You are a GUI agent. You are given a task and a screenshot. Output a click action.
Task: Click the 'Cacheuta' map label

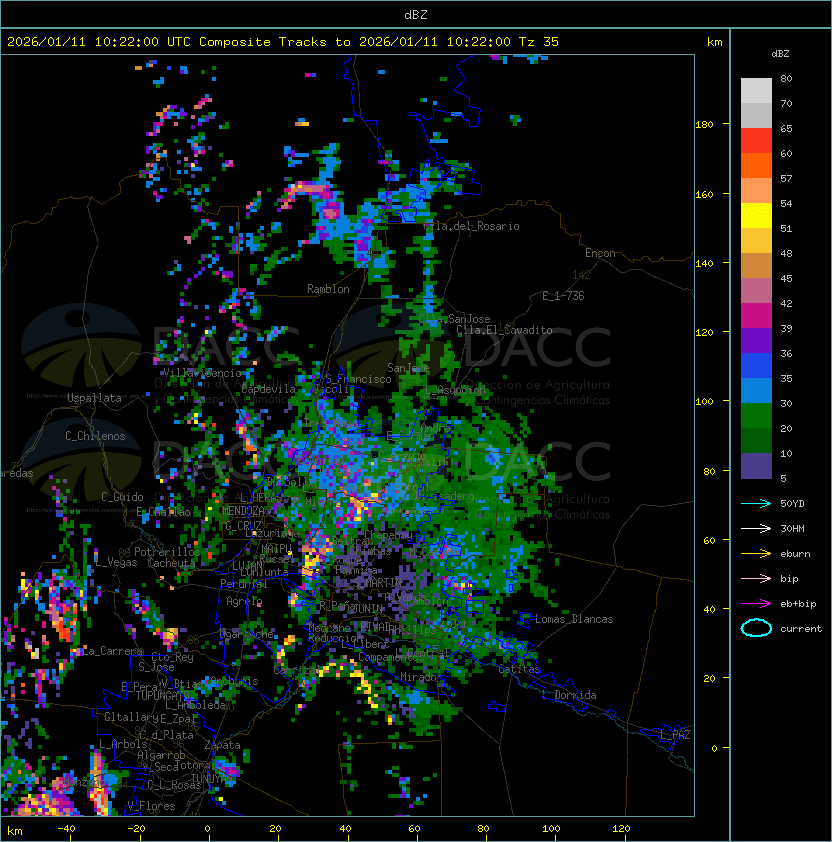click(x=171, y=563)
